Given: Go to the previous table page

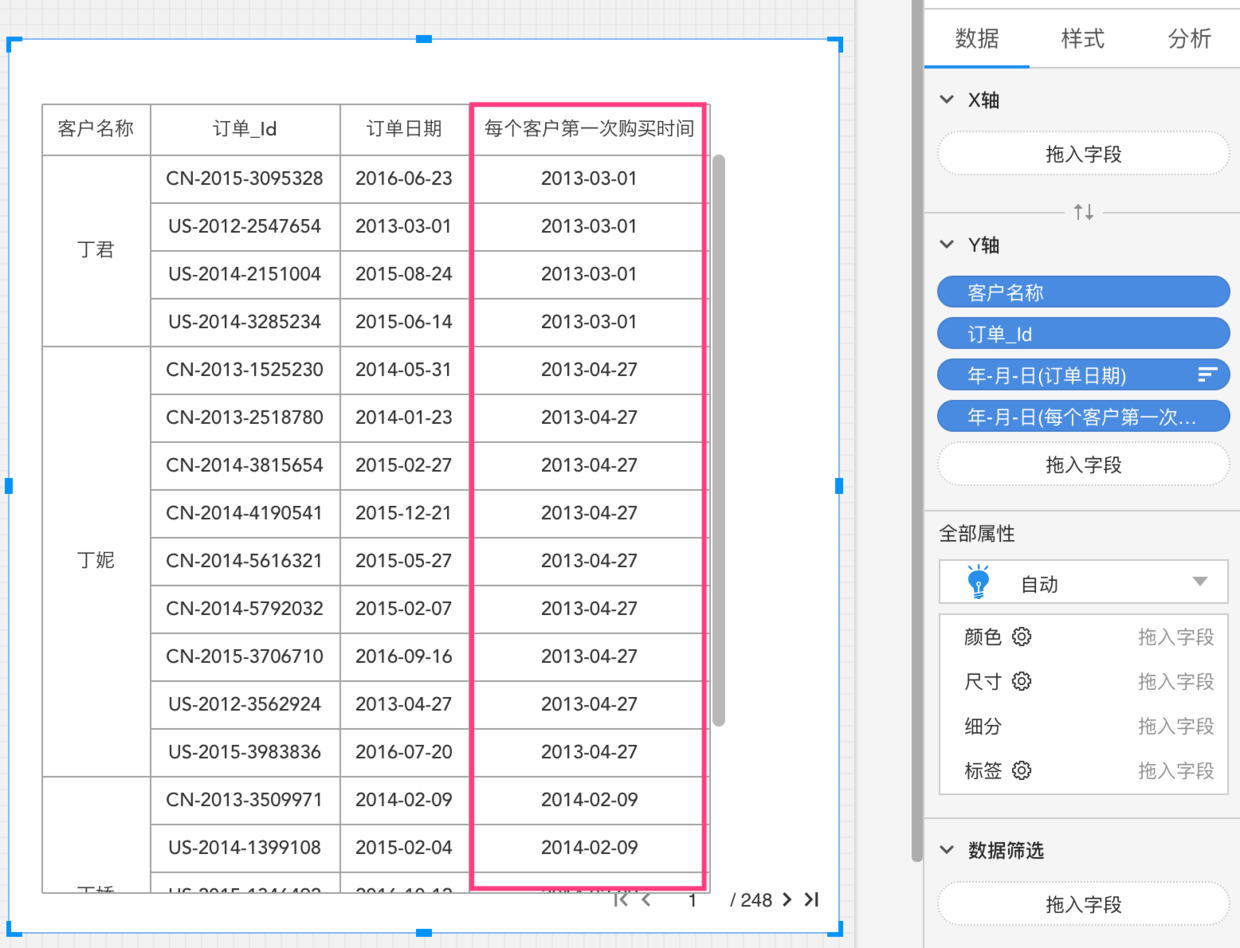Looking at the screenshot, I should [x=646, y=899].
